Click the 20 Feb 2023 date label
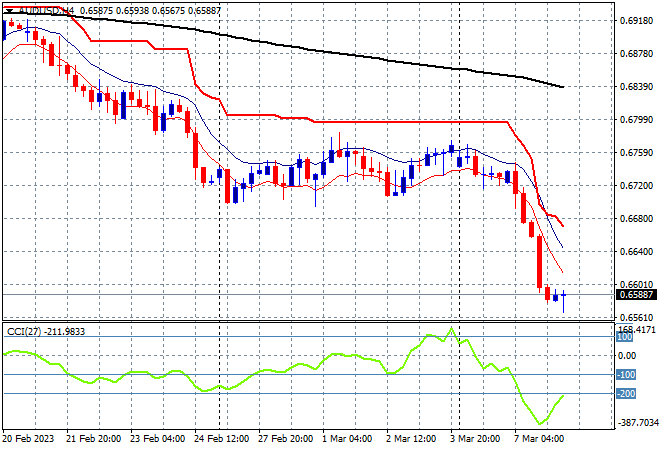Viewport: 660px width, 450px height. coord(29,439)
